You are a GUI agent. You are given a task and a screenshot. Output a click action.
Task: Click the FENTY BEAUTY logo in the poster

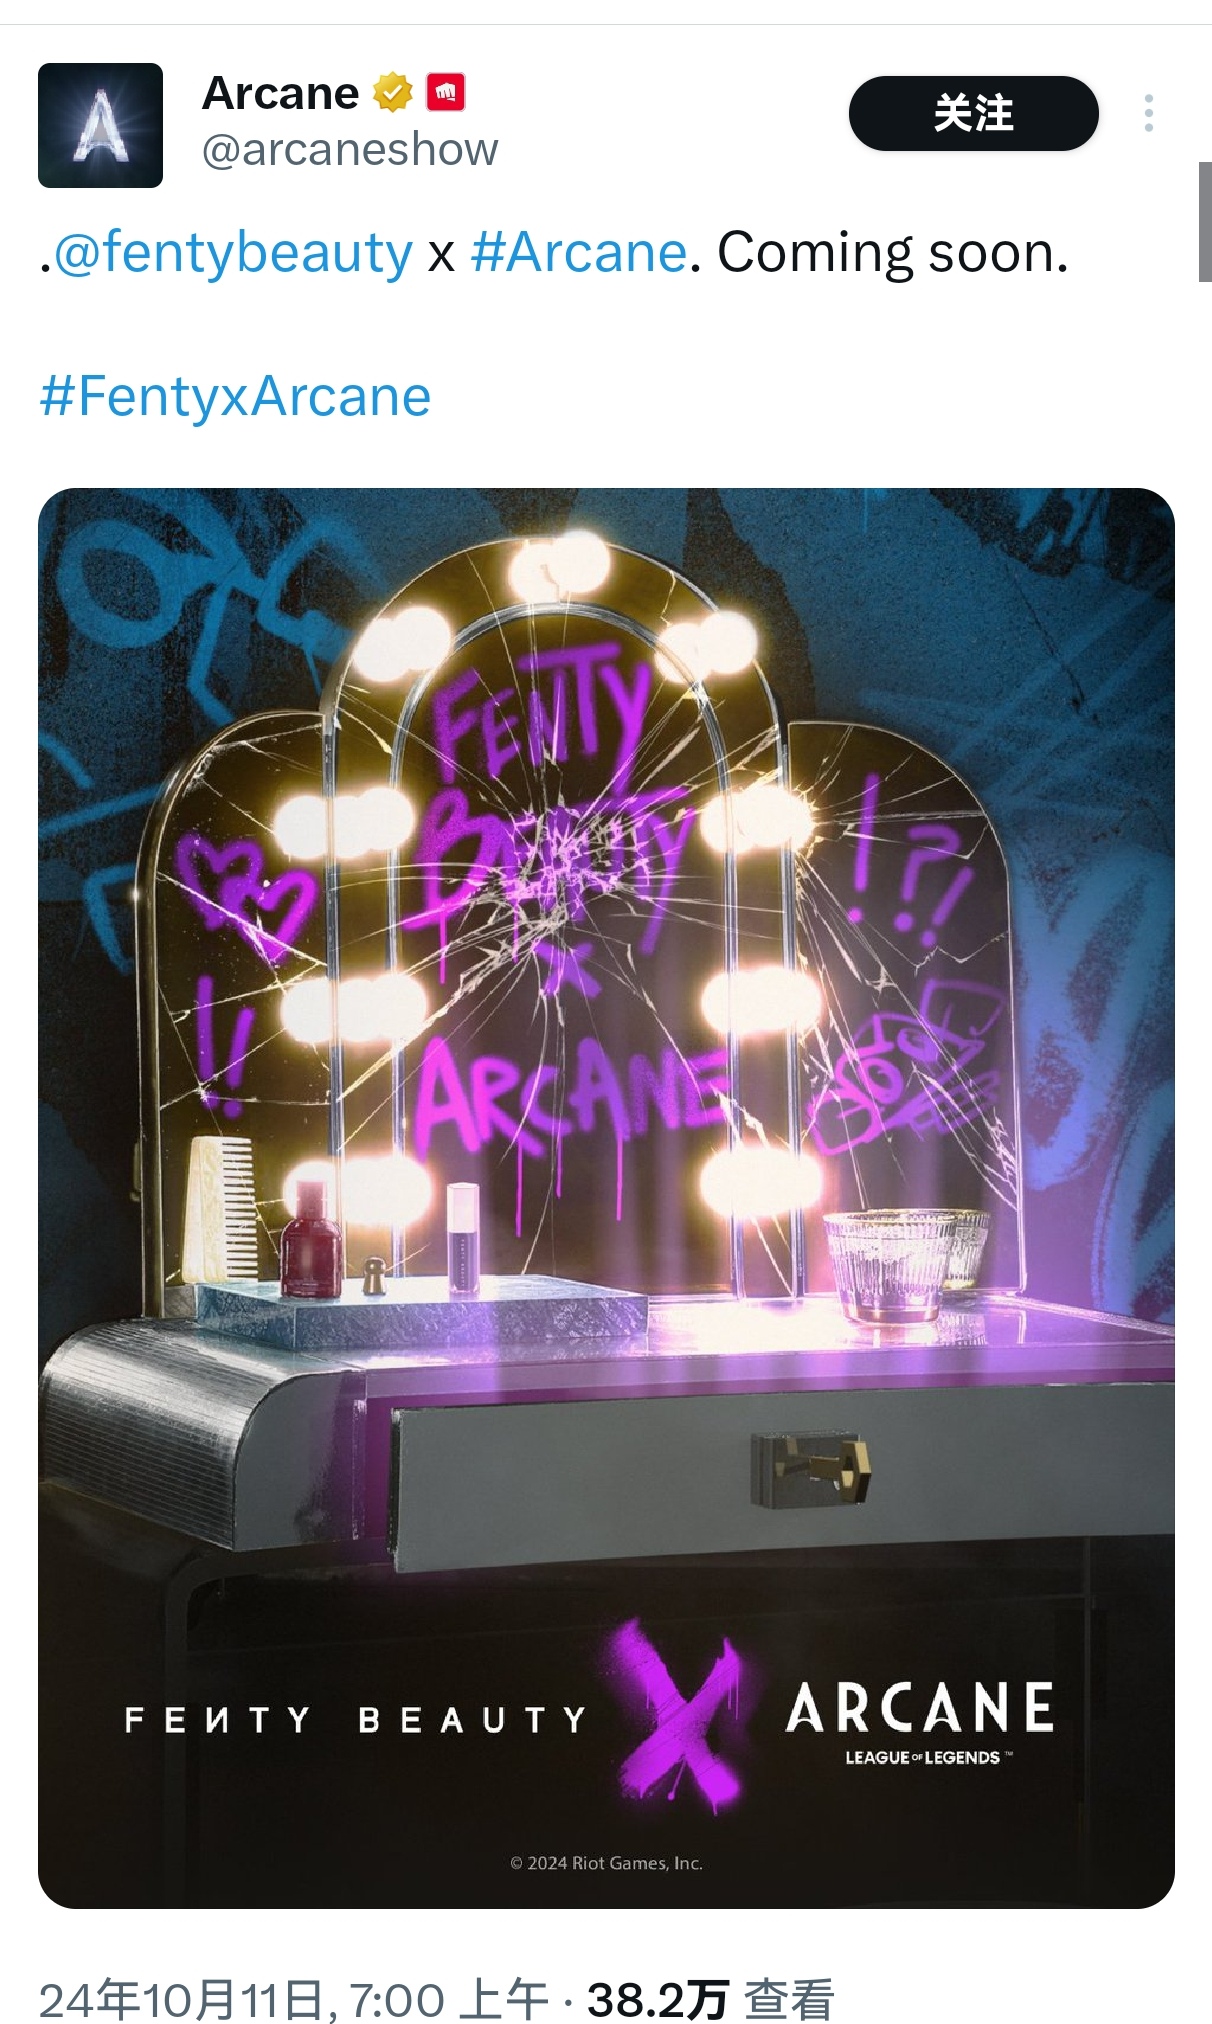355,1720
